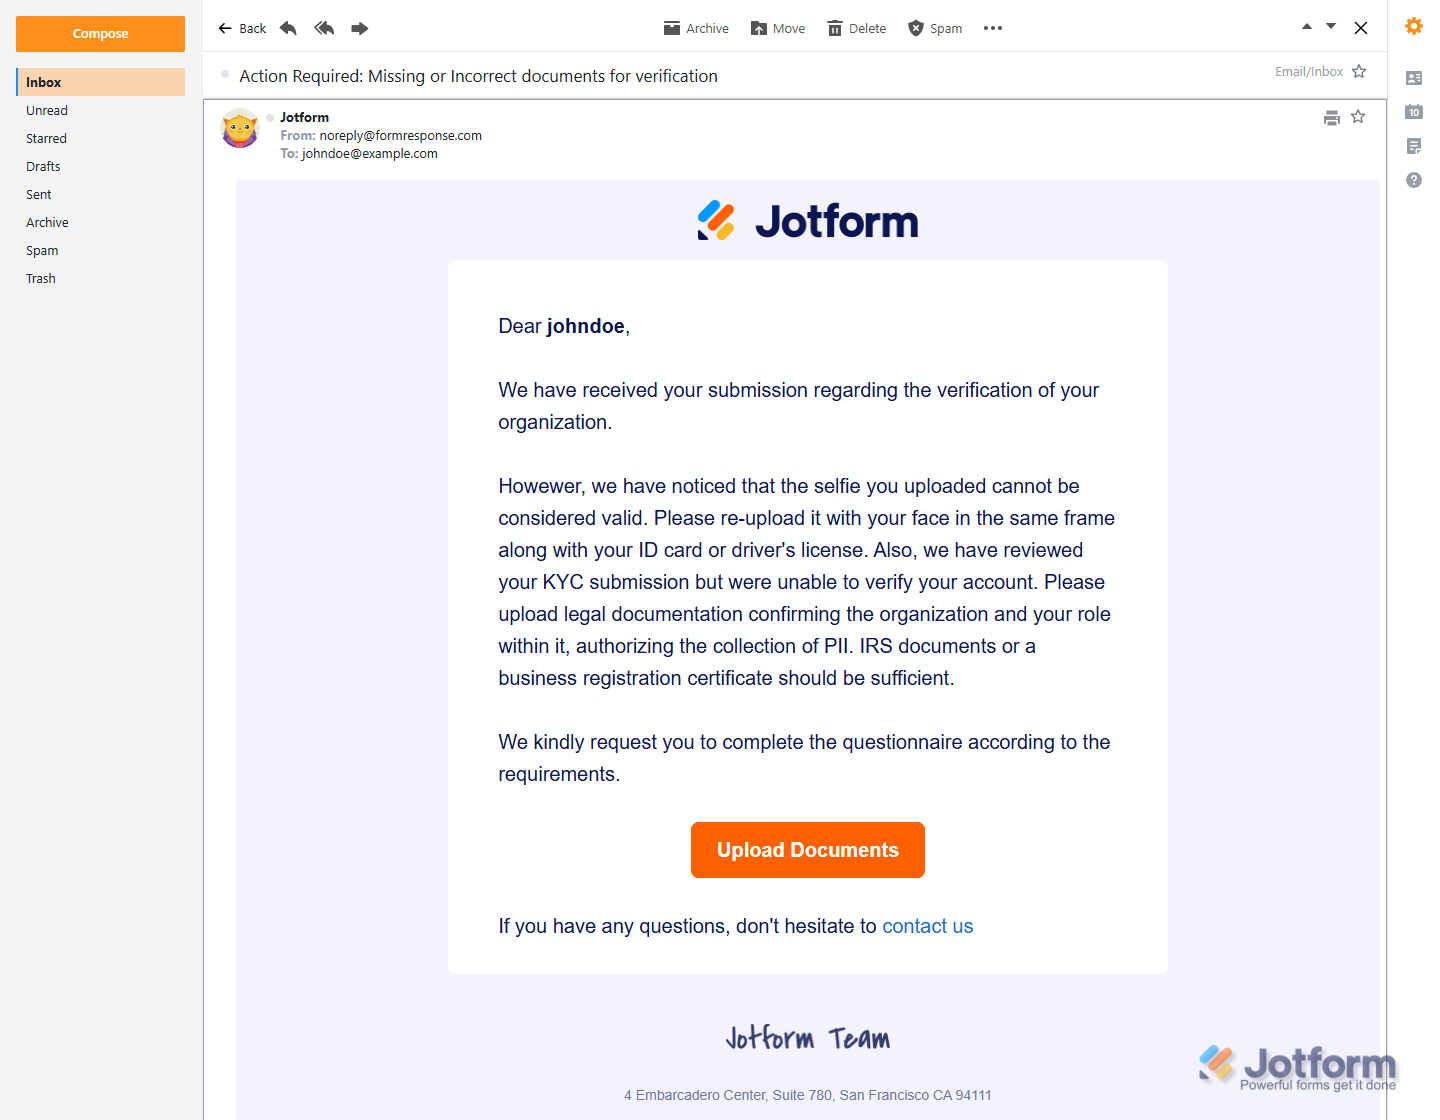This screenshot has height=1120, width=1440.
Task: Open the Contacts sidebar icon
Action: click(1414, 78)
